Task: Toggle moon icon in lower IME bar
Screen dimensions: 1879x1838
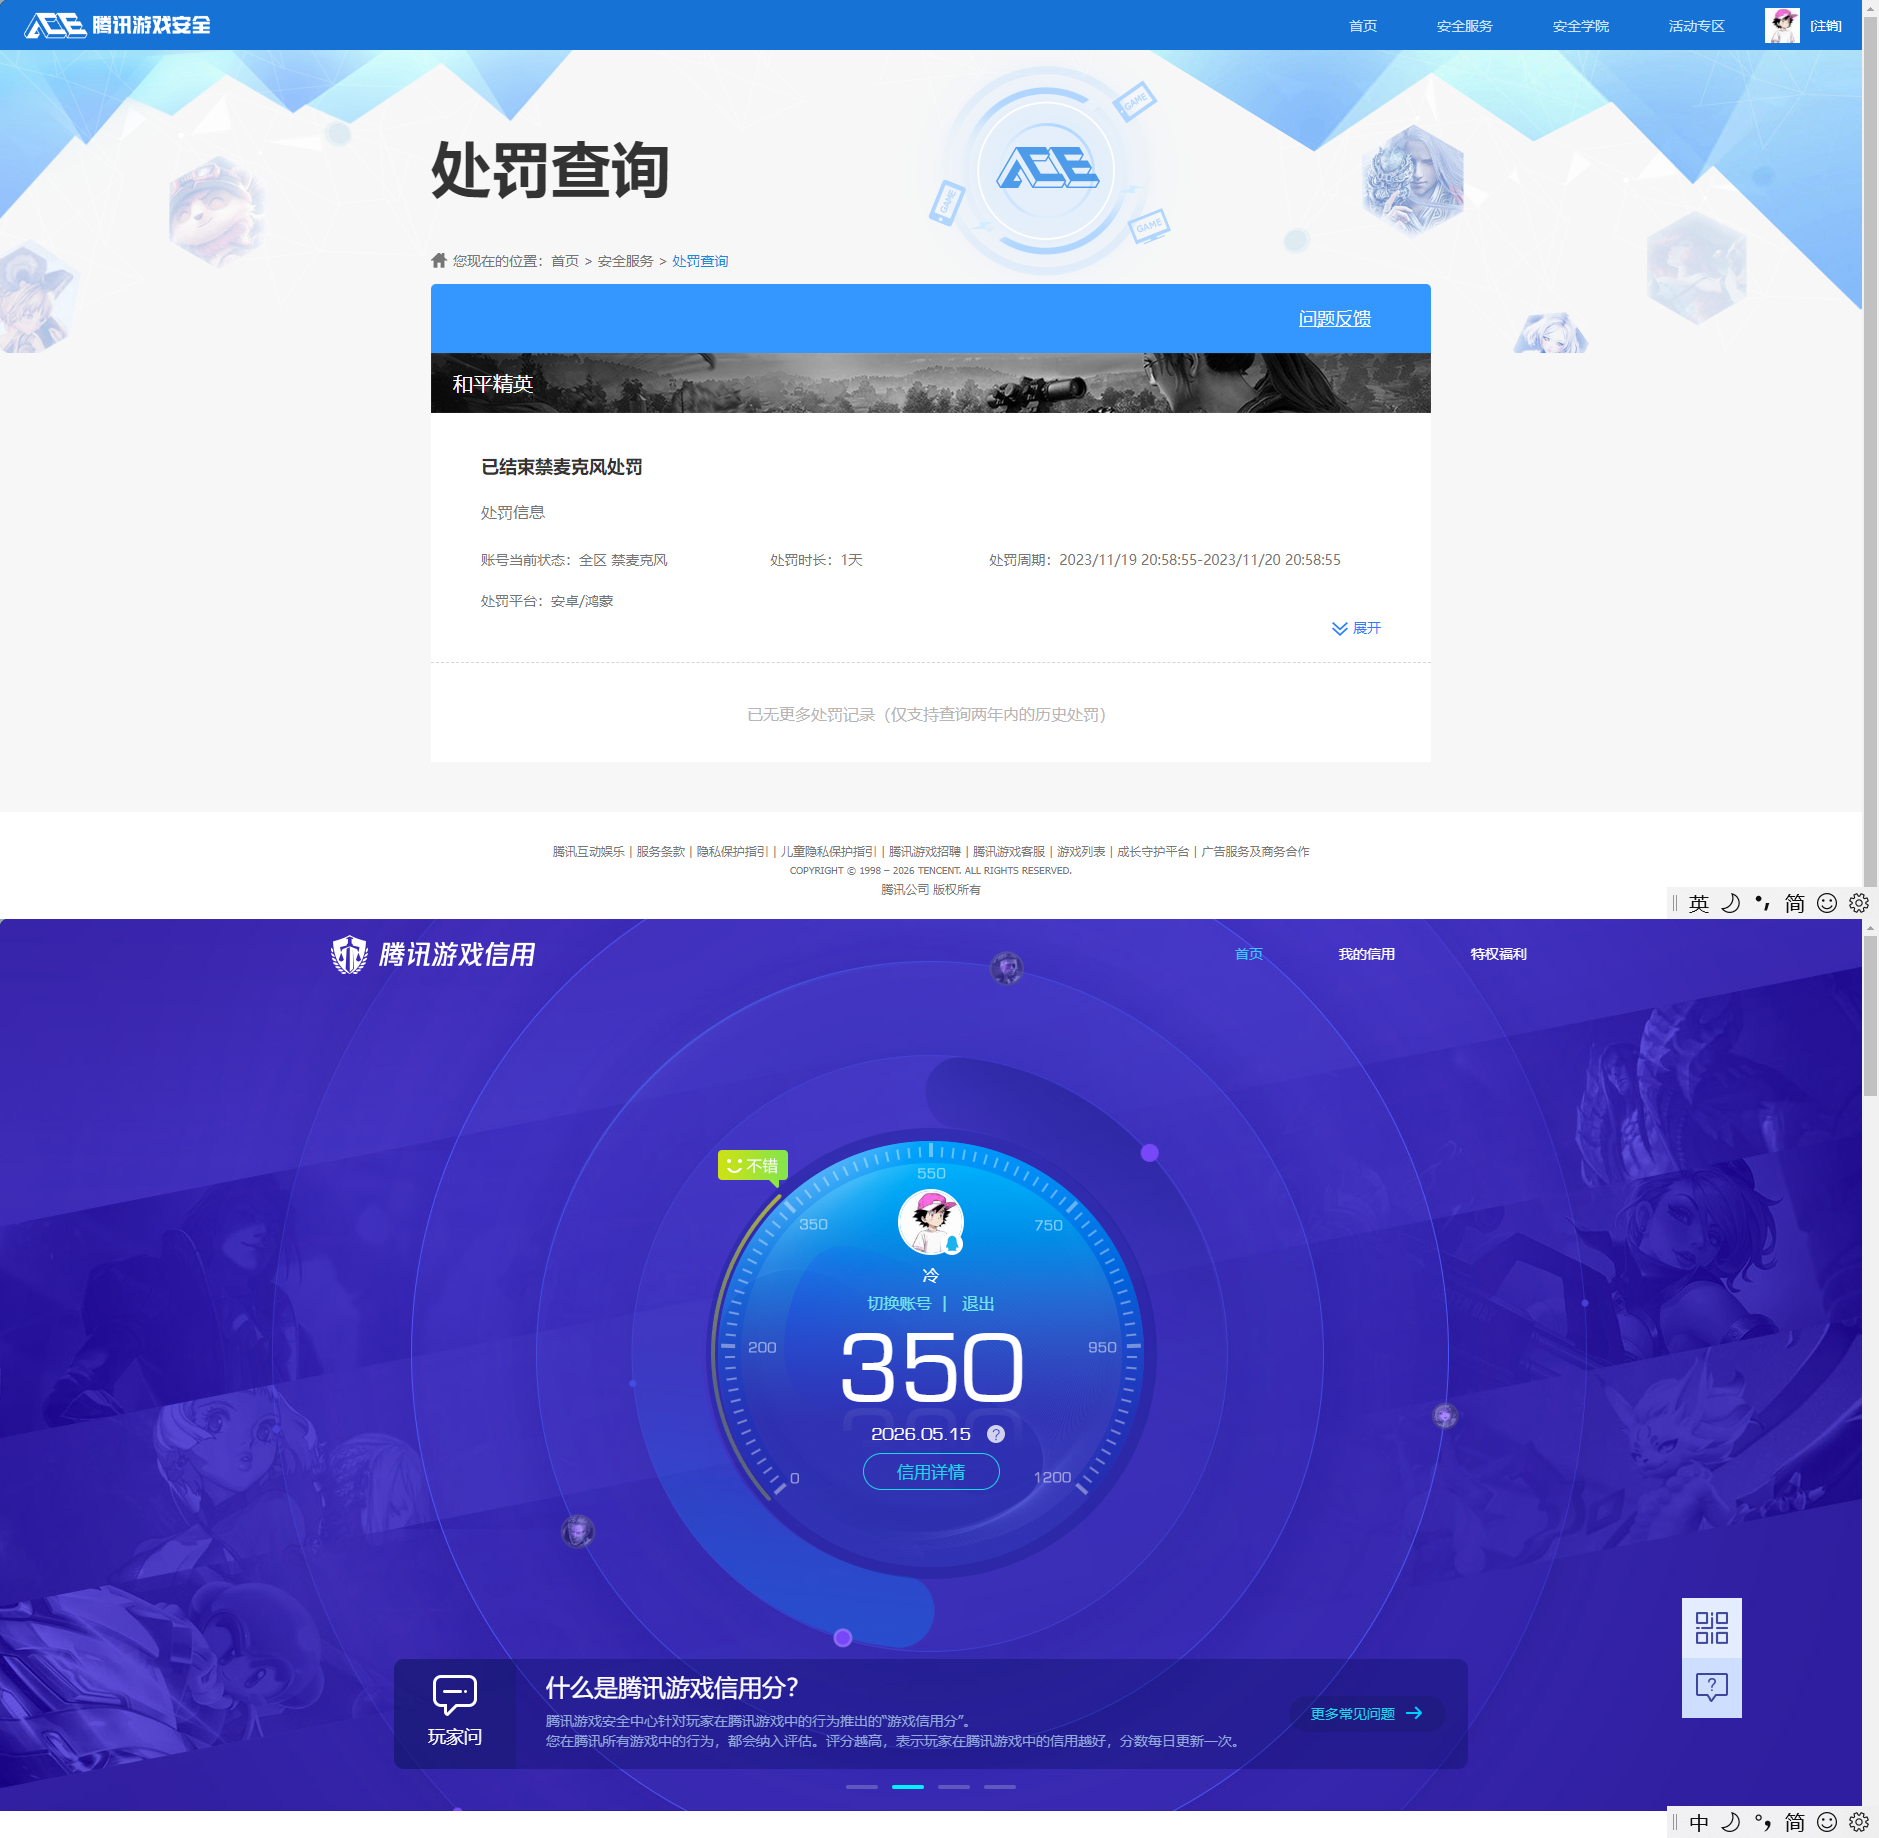Action: [x=1731, y=1823]
